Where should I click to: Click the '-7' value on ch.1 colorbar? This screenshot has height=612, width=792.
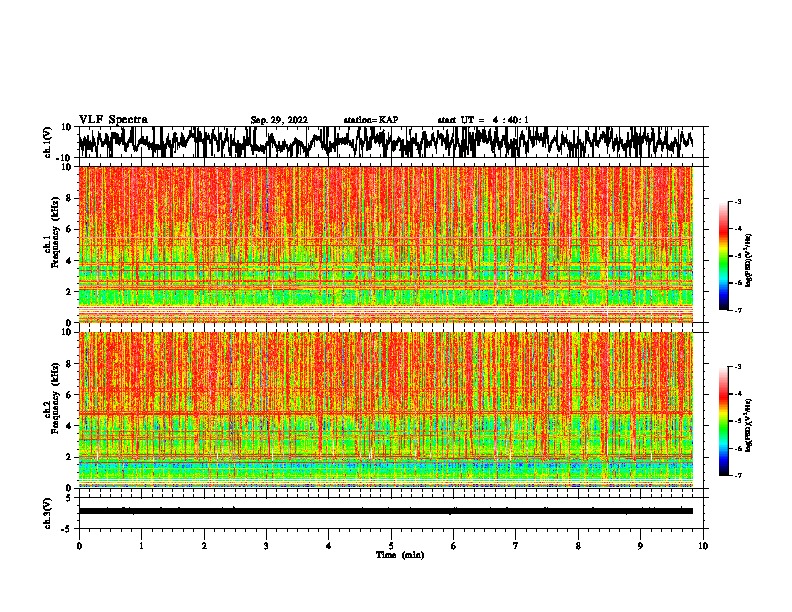point(737,310)
